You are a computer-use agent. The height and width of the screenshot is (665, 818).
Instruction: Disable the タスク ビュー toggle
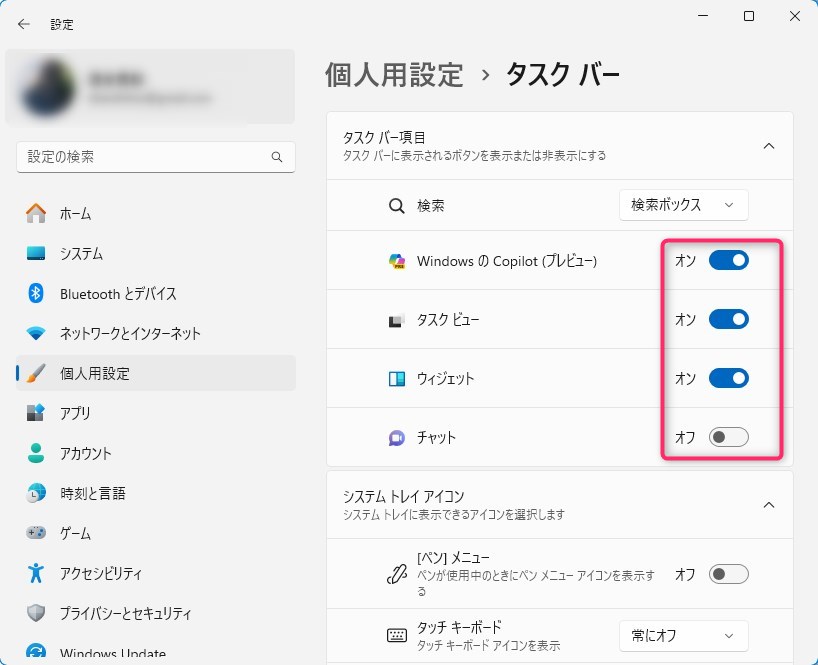click(x=728, y=320)
